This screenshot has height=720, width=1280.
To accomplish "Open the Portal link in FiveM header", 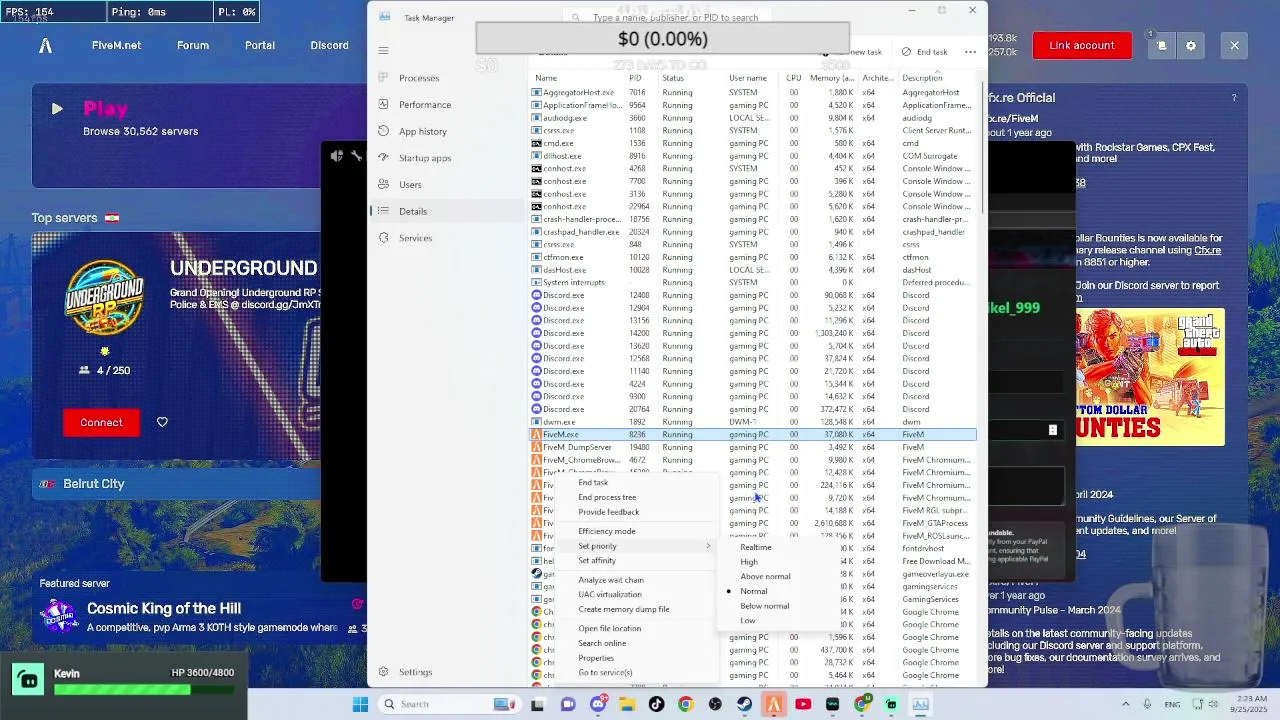I will [x=260, y=45].
